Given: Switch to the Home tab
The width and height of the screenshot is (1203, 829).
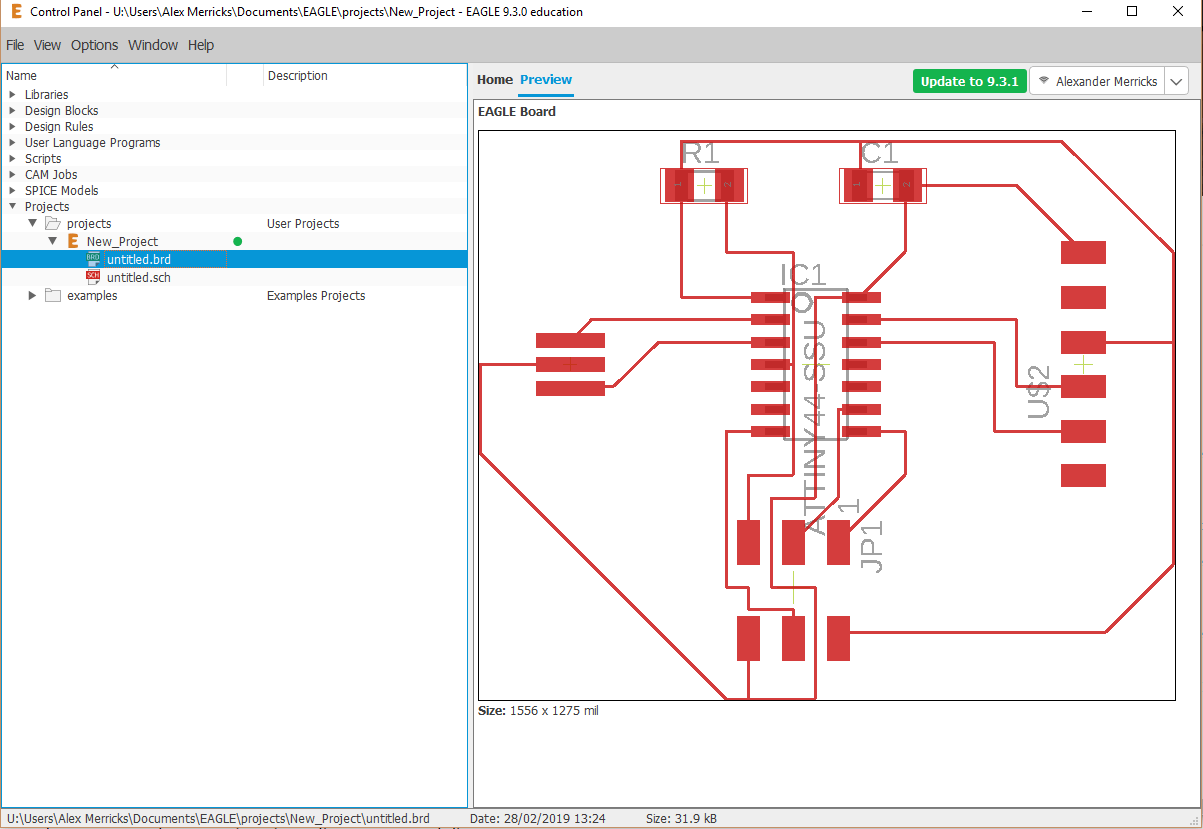Looking at the screenshot, I should click(494, 80).
